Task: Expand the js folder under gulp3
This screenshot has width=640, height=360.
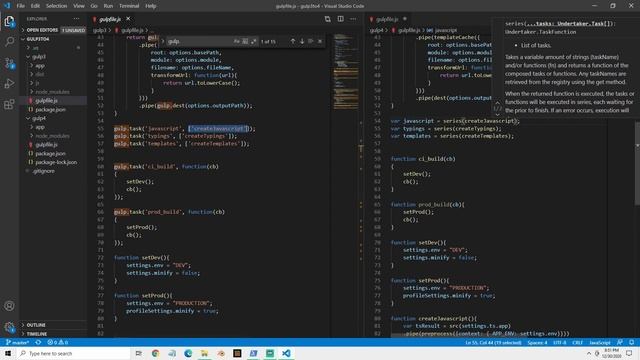Action: click(x=53, y=83)
